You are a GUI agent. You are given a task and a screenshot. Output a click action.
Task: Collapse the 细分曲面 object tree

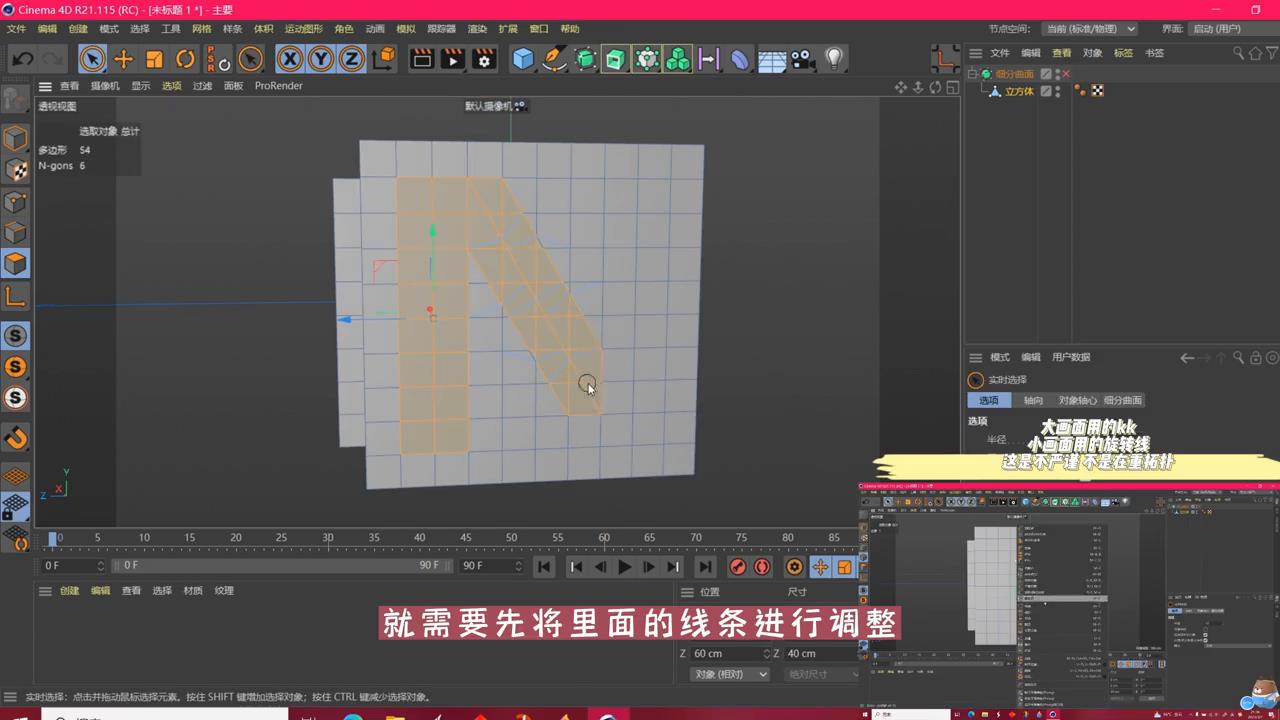(x=972, y=74)
